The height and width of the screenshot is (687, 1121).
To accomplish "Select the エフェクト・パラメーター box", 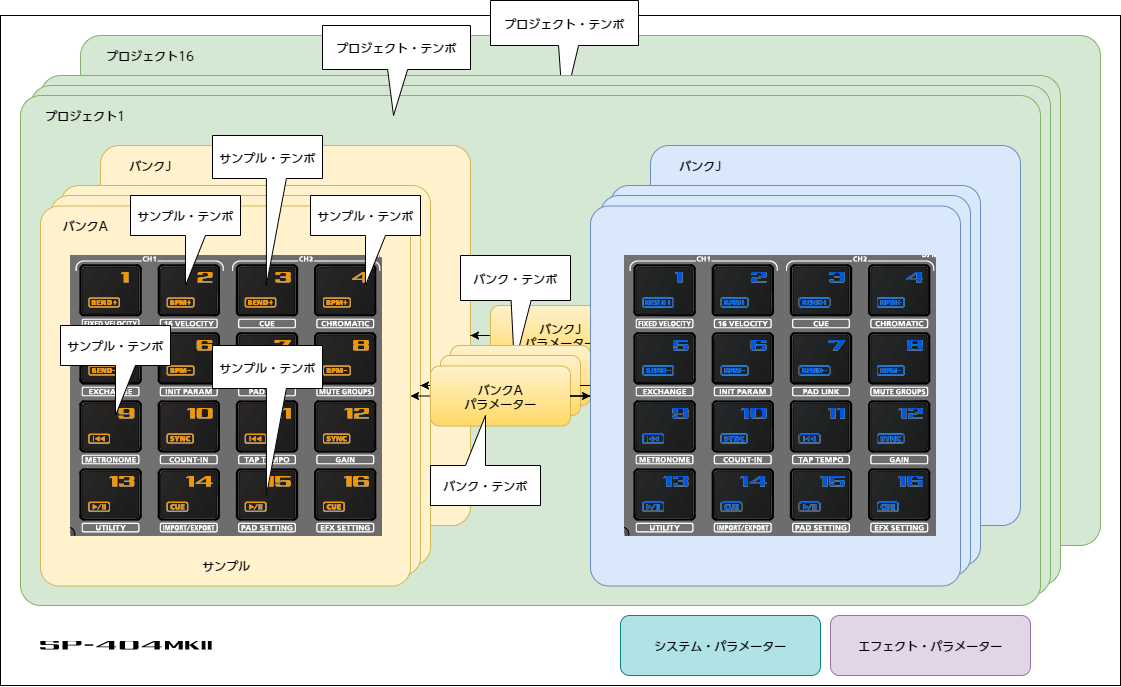I will point(930,646).
